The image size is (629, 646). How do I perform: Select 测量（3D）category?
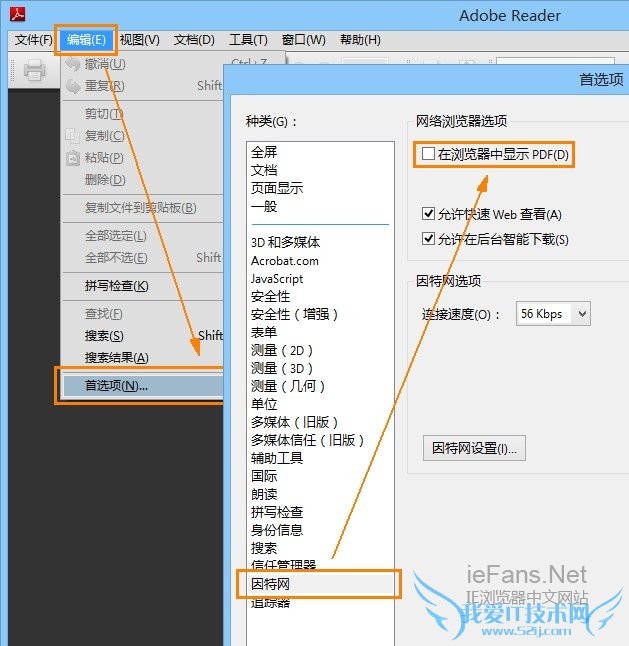[282, 368]
